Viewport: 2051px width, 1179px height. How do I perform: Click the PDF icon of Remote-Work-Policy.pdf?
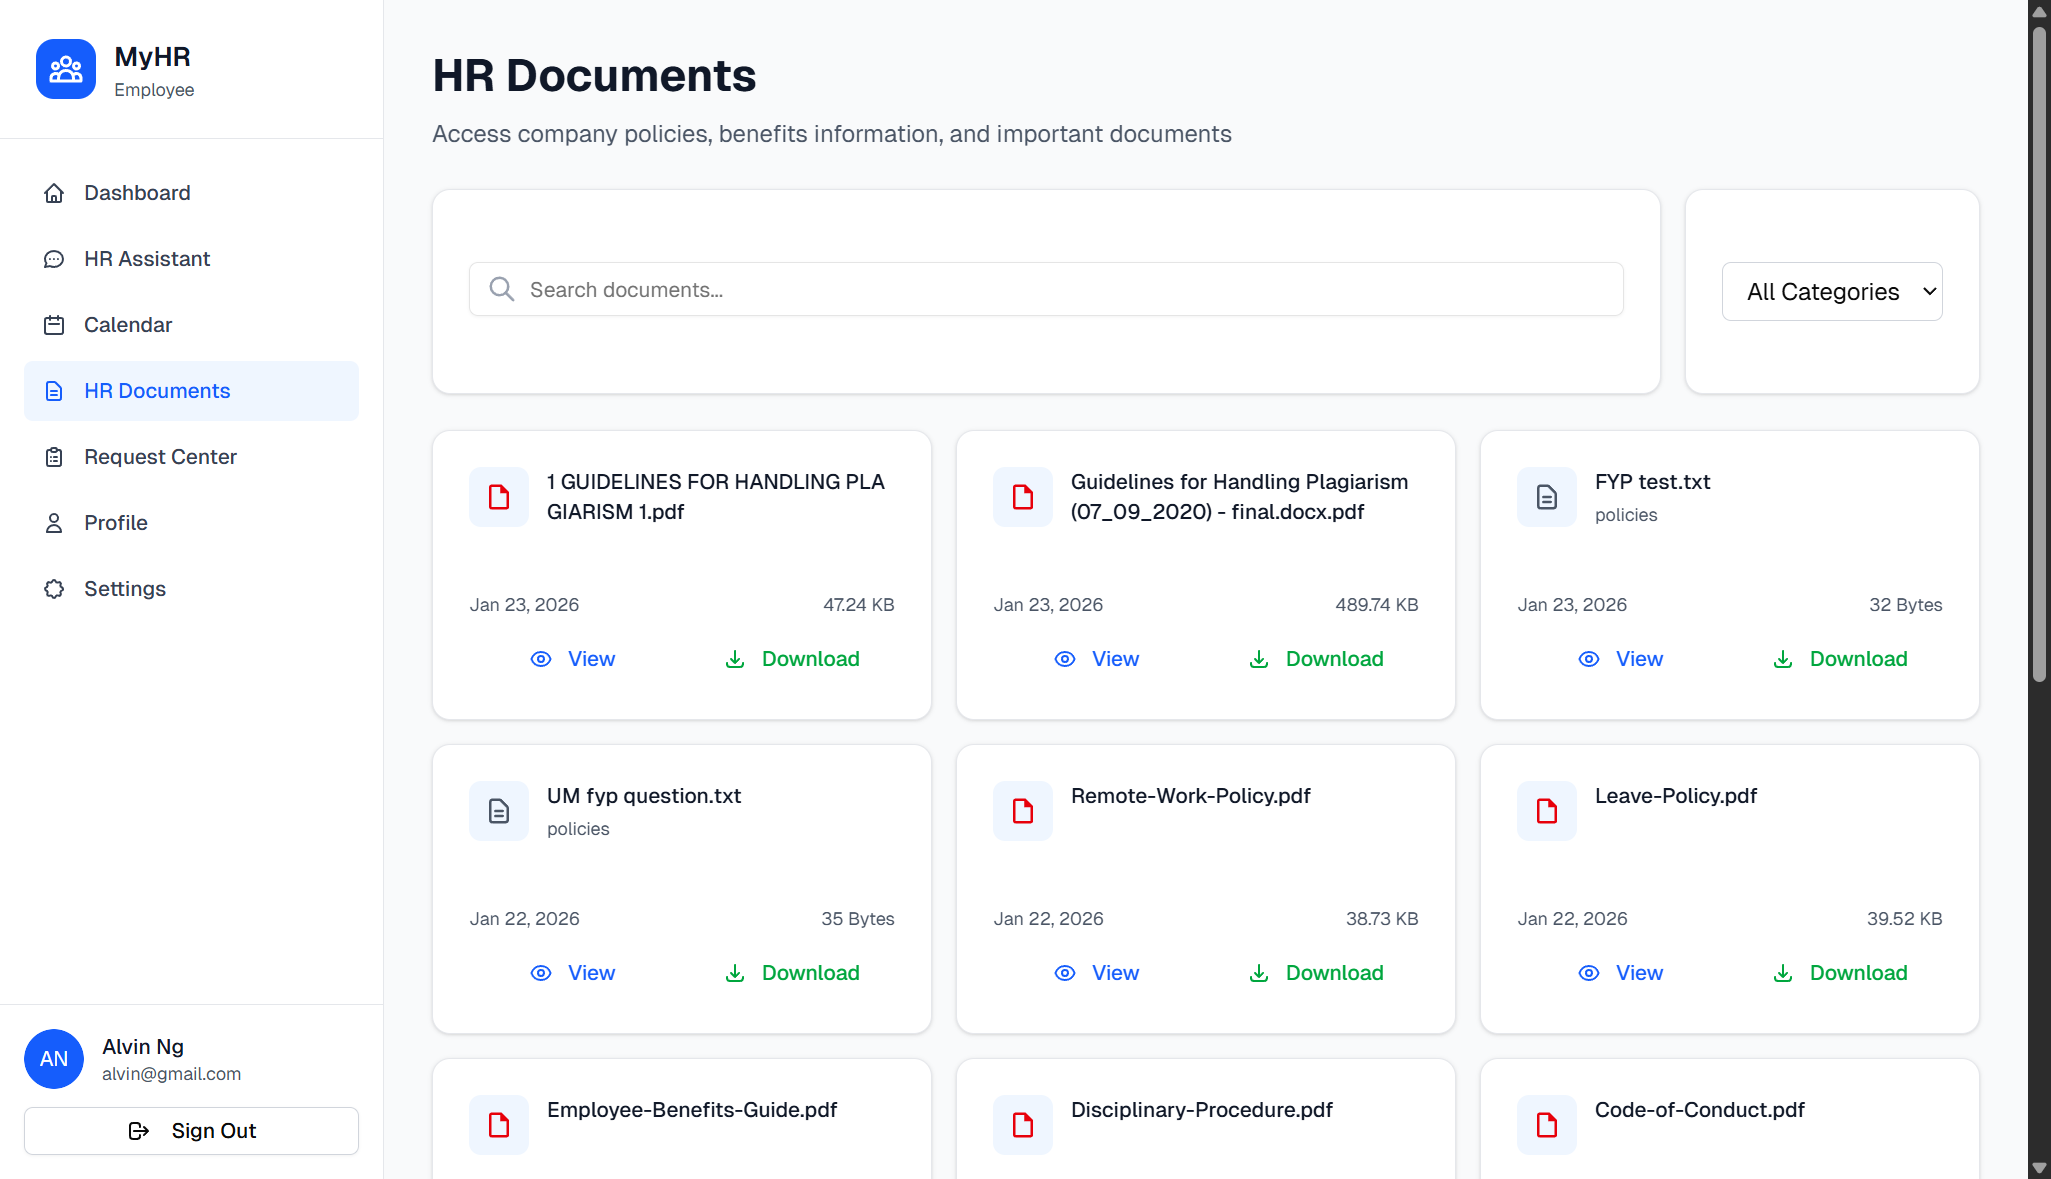coord(1022,810)
